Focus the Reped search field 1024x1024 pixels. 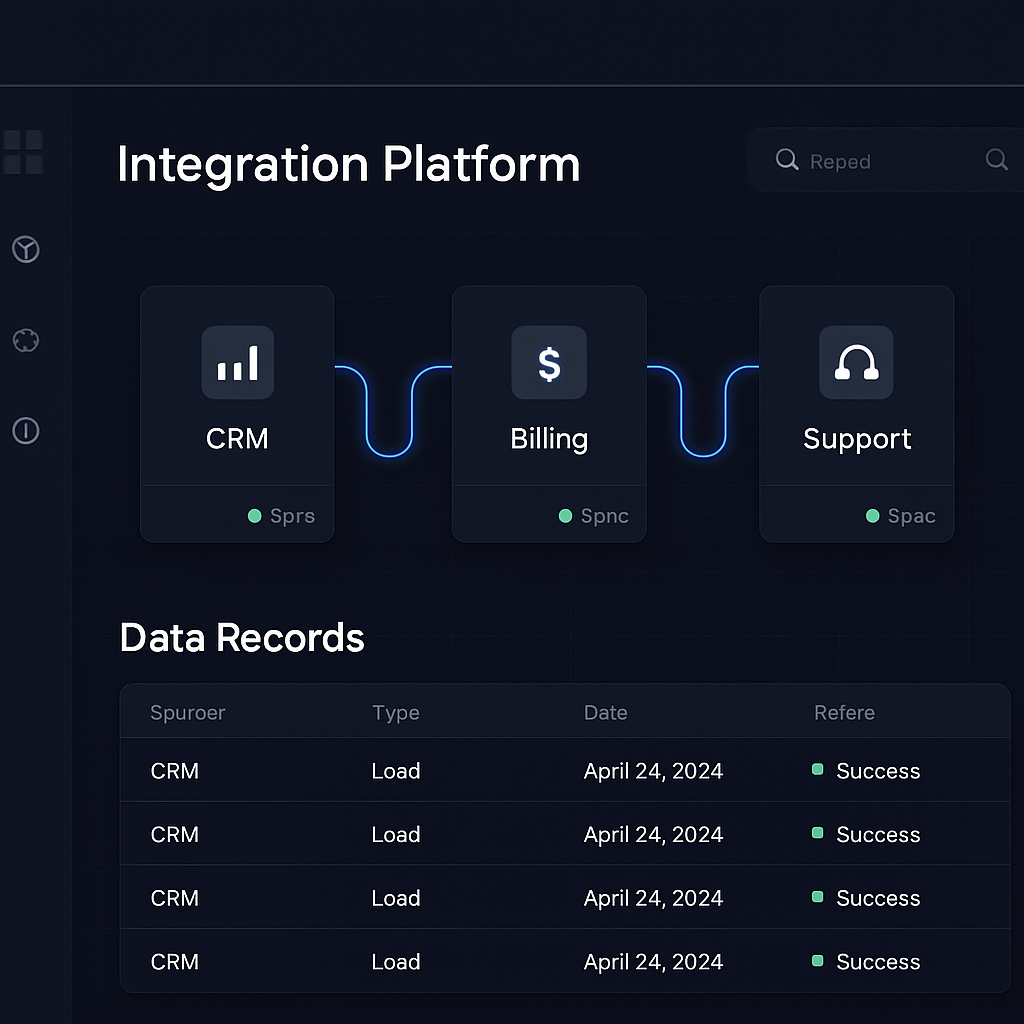tap(886, 160)
